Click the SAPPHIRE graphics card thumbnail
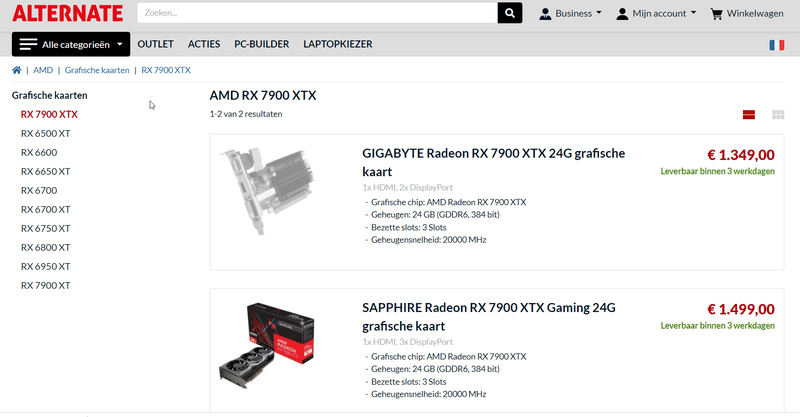This screenshot has height=417, width=800. point(267,345)
